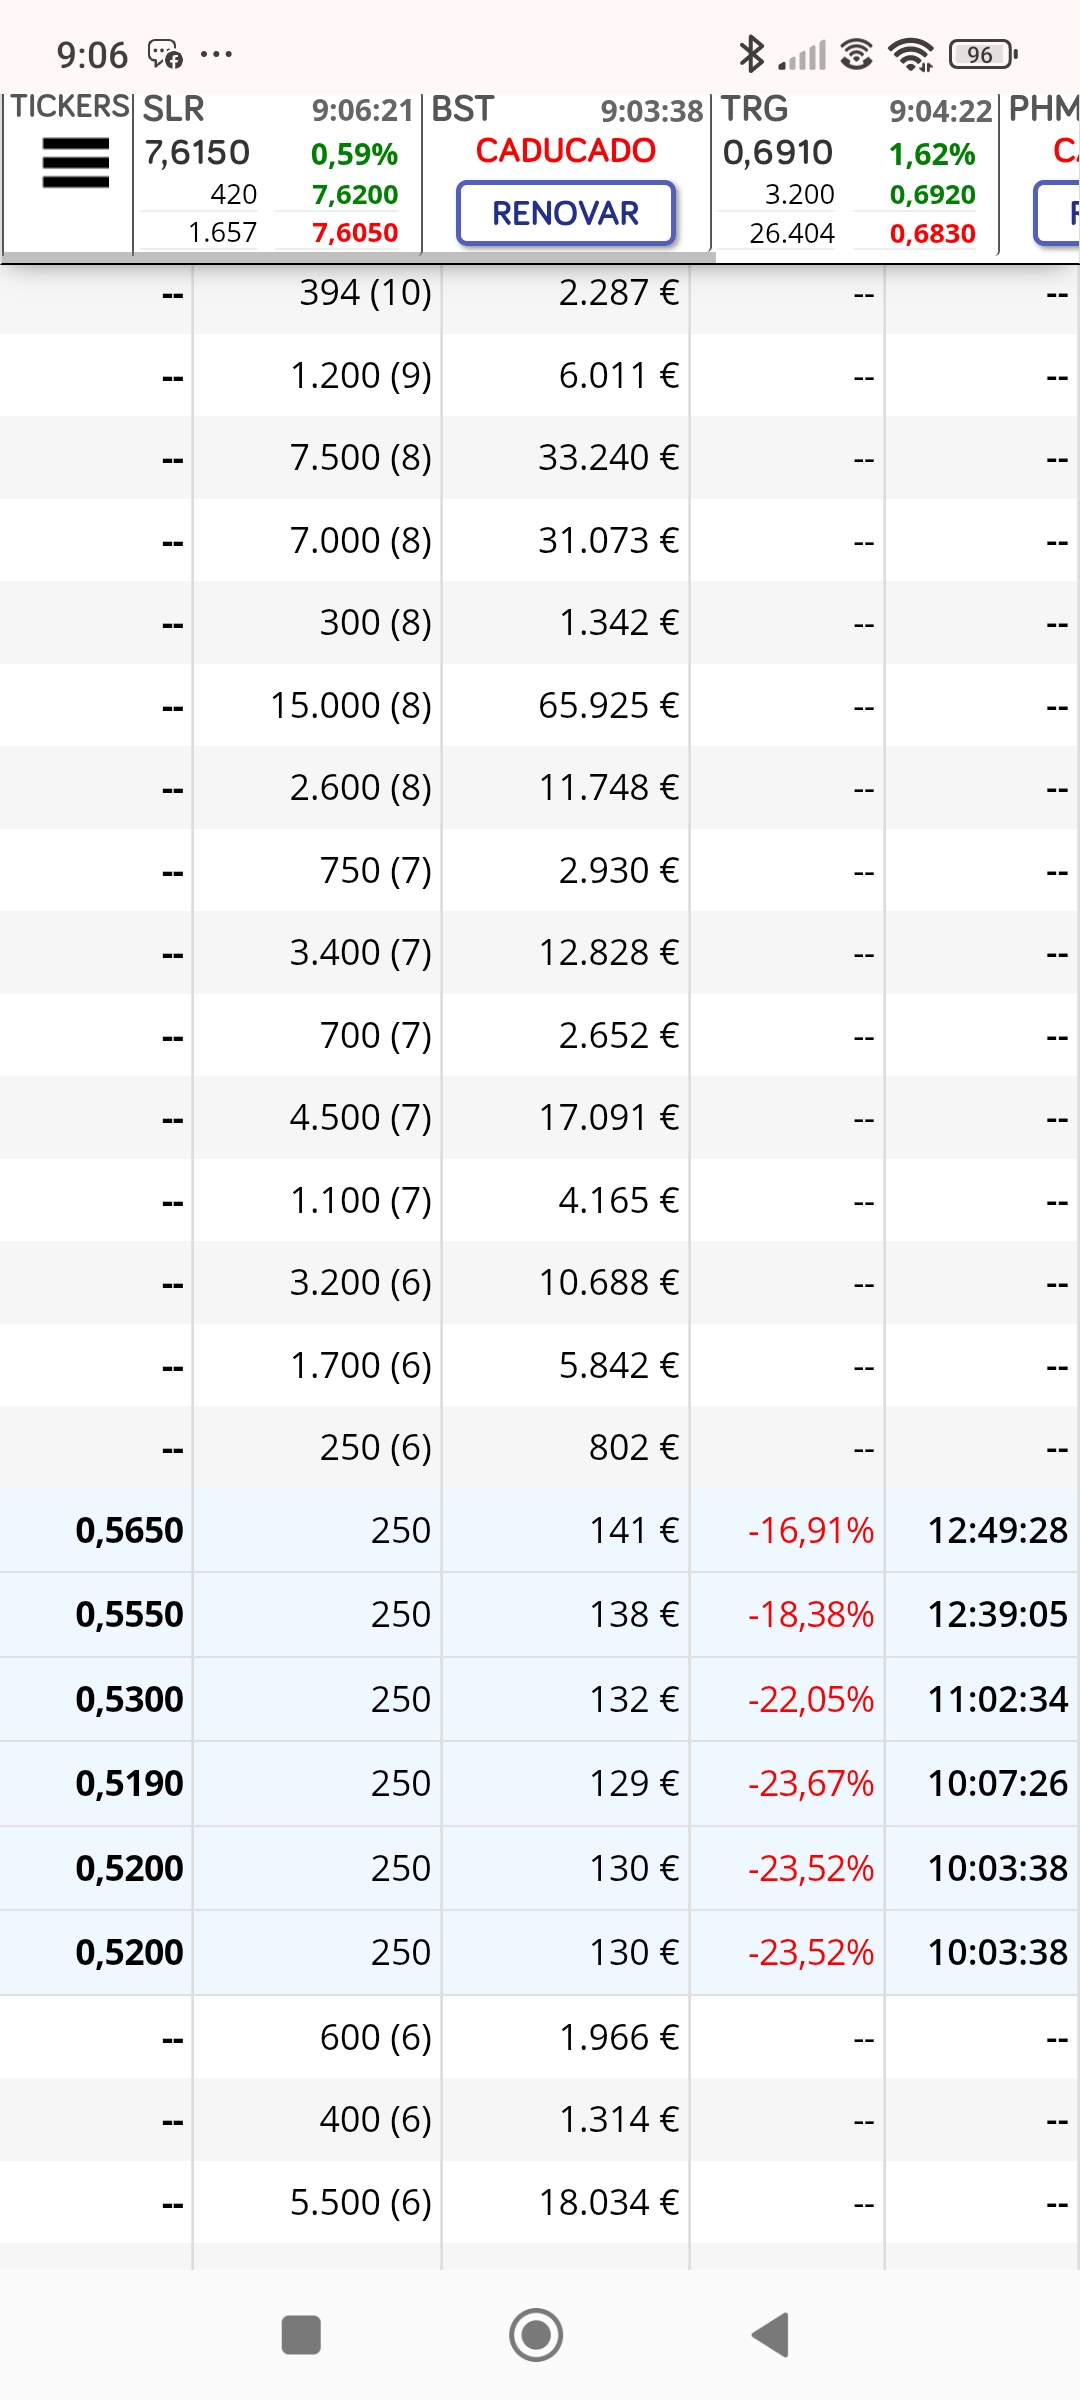Select the TRG ticker card

coord(855,171)
